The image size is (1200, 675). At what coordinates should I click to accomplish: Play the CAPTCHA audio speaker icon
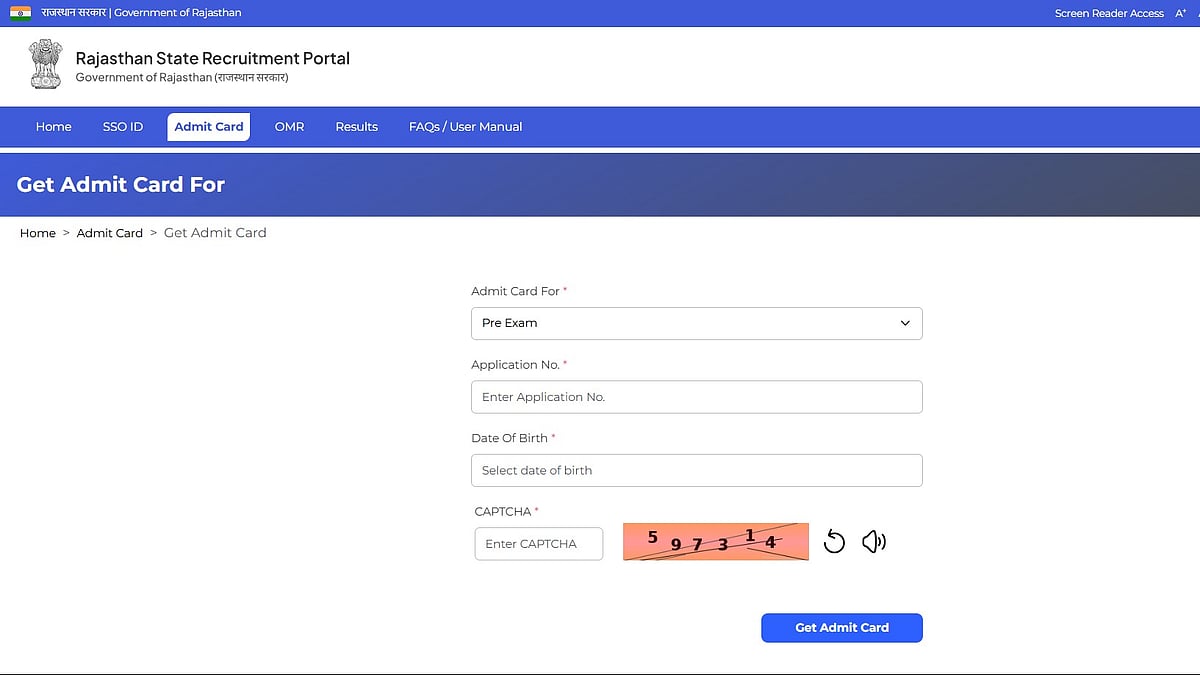(874, 542)
